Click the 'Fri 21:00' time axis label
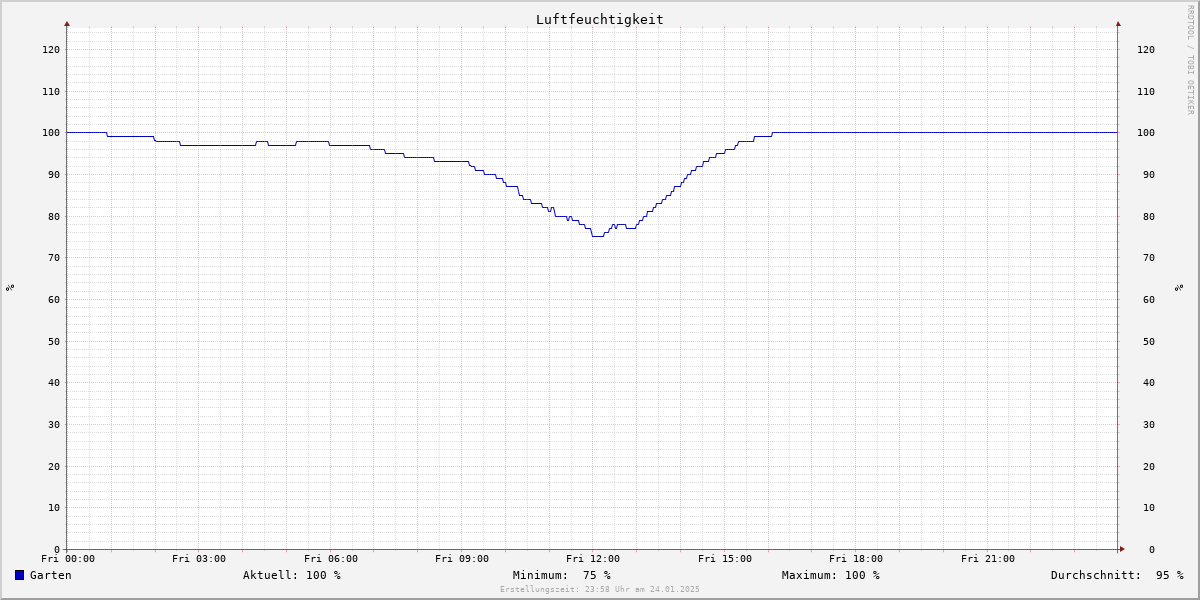Image resolution: width=1200 pixels, height=600 pixels. (988, 559)
